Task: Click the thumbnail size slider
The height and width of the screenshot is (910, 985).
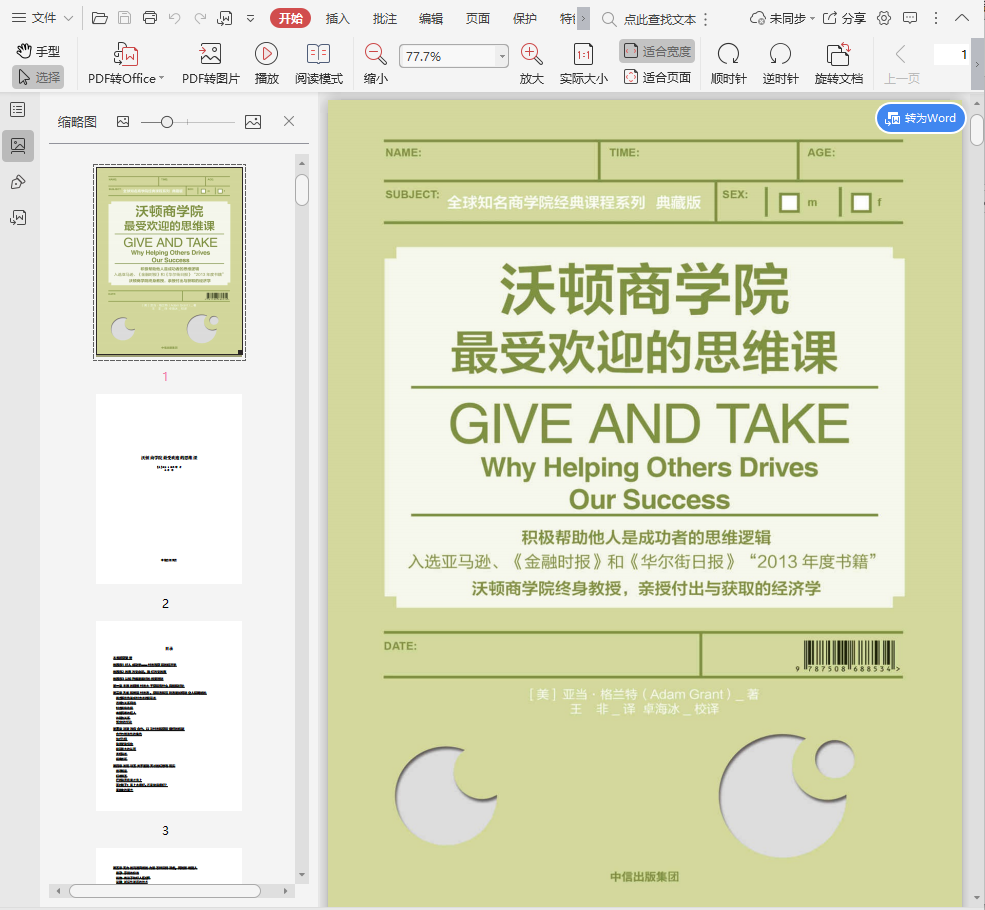Action: (167, 122)
